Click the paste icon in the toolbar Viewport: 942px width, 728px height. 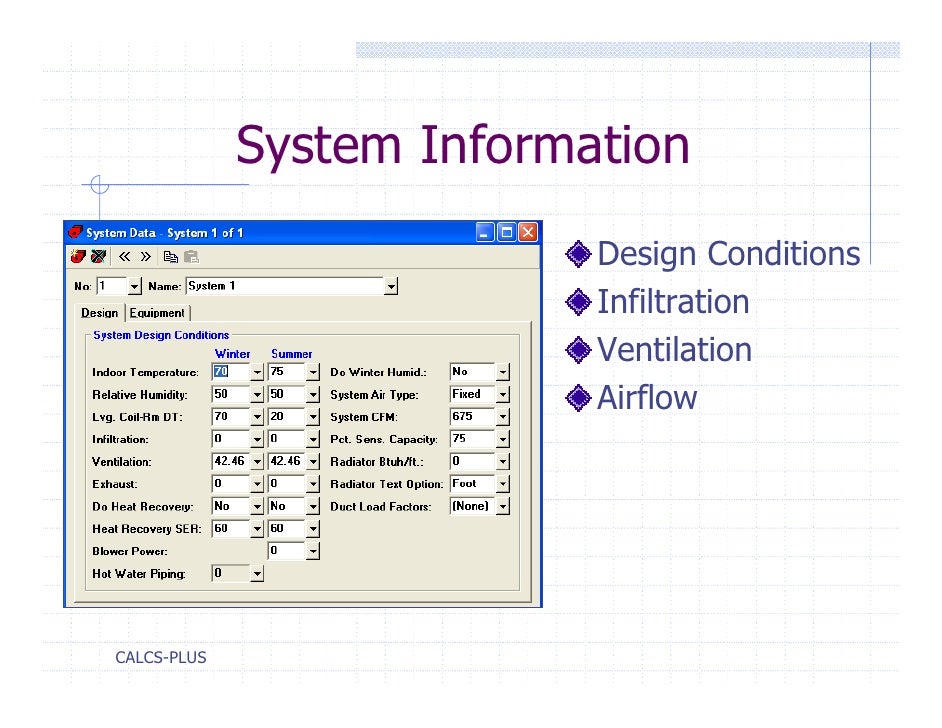[x=191, y=257]
